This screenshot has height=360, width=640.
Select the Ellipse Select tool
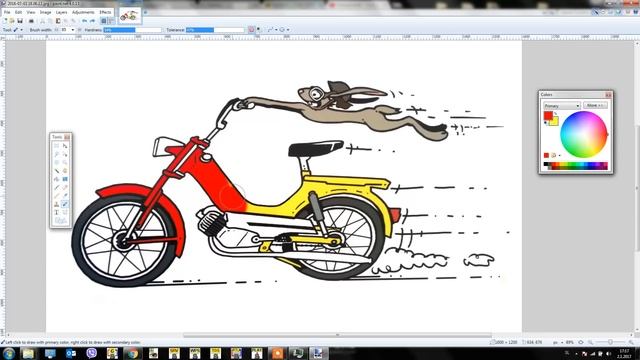[57, 162]
